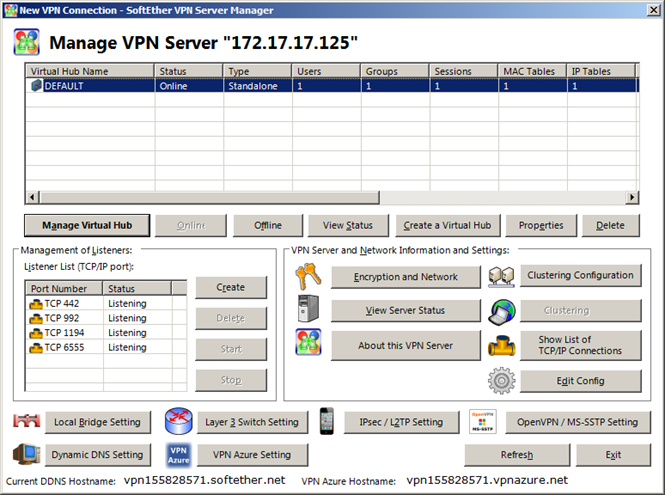665x495 pixels.
Task: Click Azure hostname vpn155828571.vpnazure.net
Action: [487, 480]
